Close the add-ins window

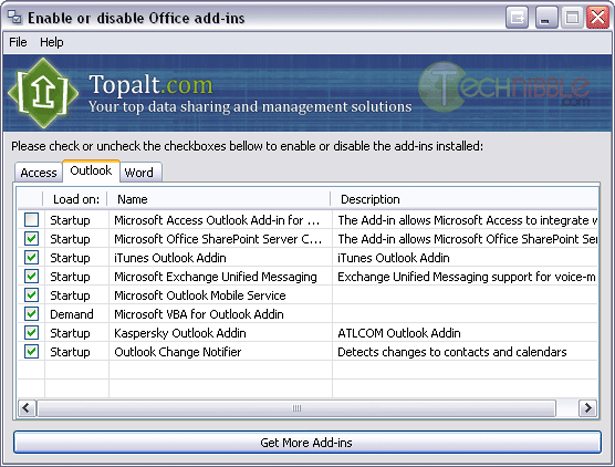(x=597, y=17)
